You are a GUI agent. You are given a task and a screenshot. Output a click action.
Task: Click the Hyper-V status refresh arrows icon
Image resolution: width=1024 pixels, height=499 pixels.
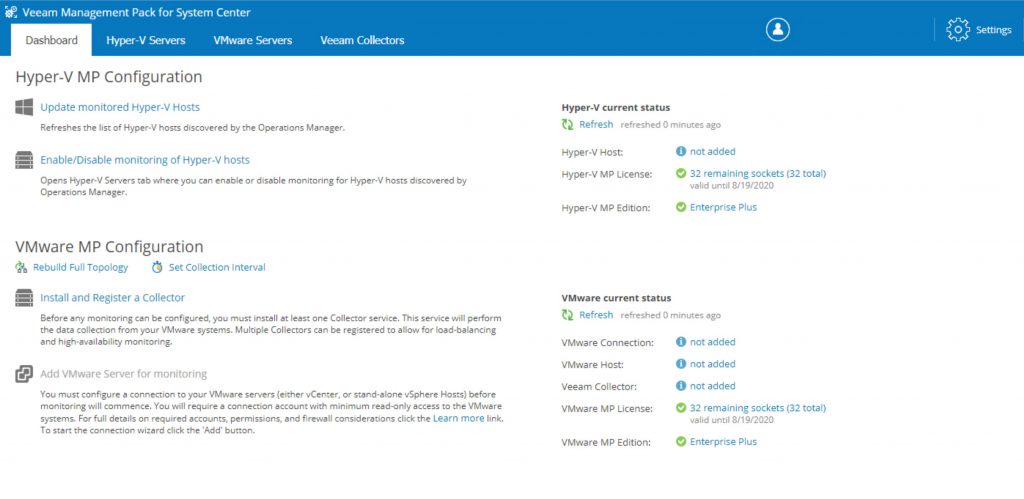(568, 124)
